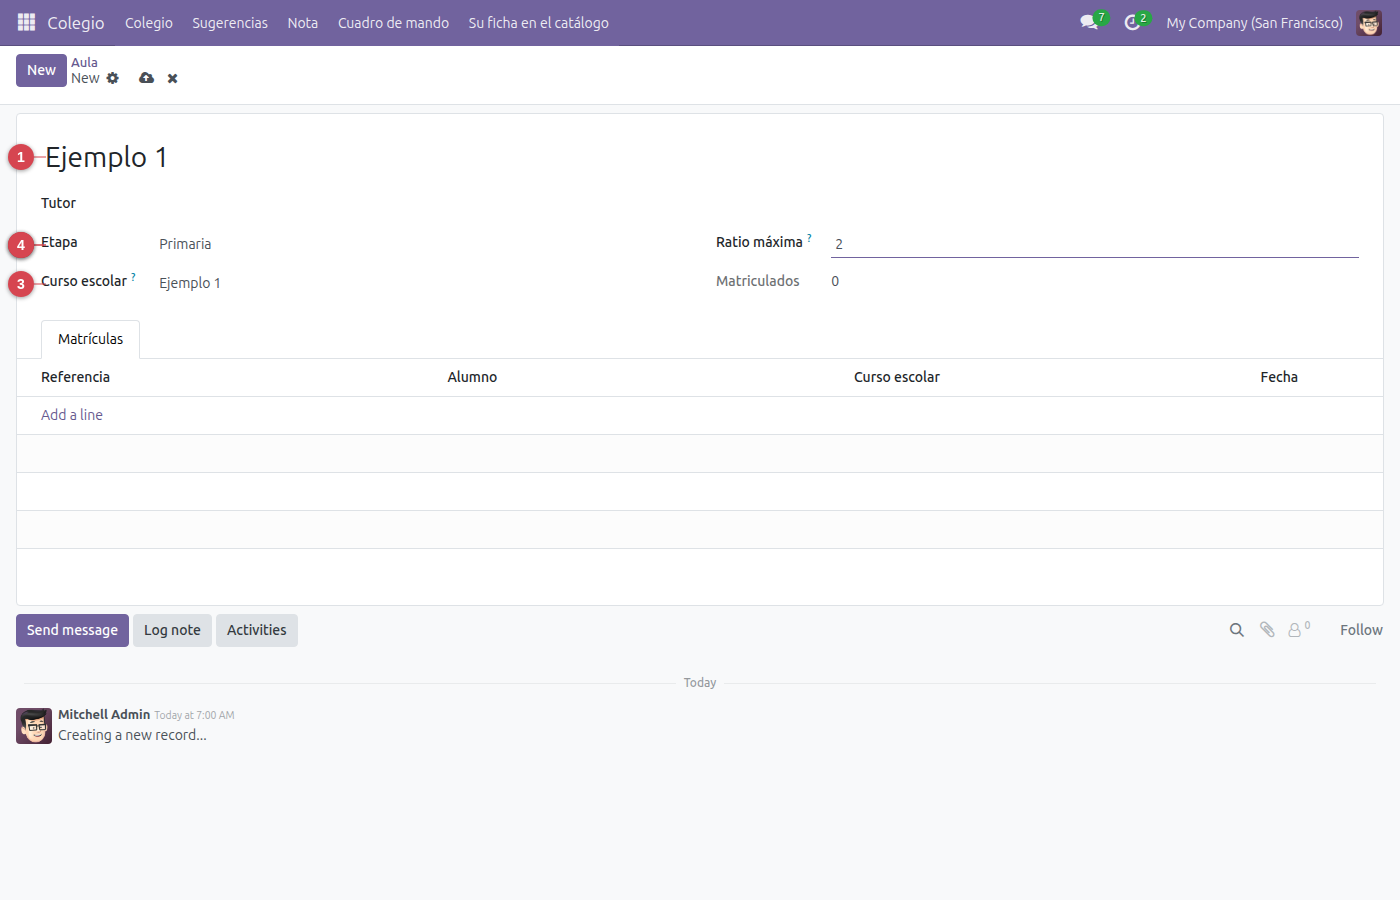Image resolution: width=1400 pixels, height=900 pixels.
Task: Search chatter messages with magnifier icon
Action: tap(1237, 630)
